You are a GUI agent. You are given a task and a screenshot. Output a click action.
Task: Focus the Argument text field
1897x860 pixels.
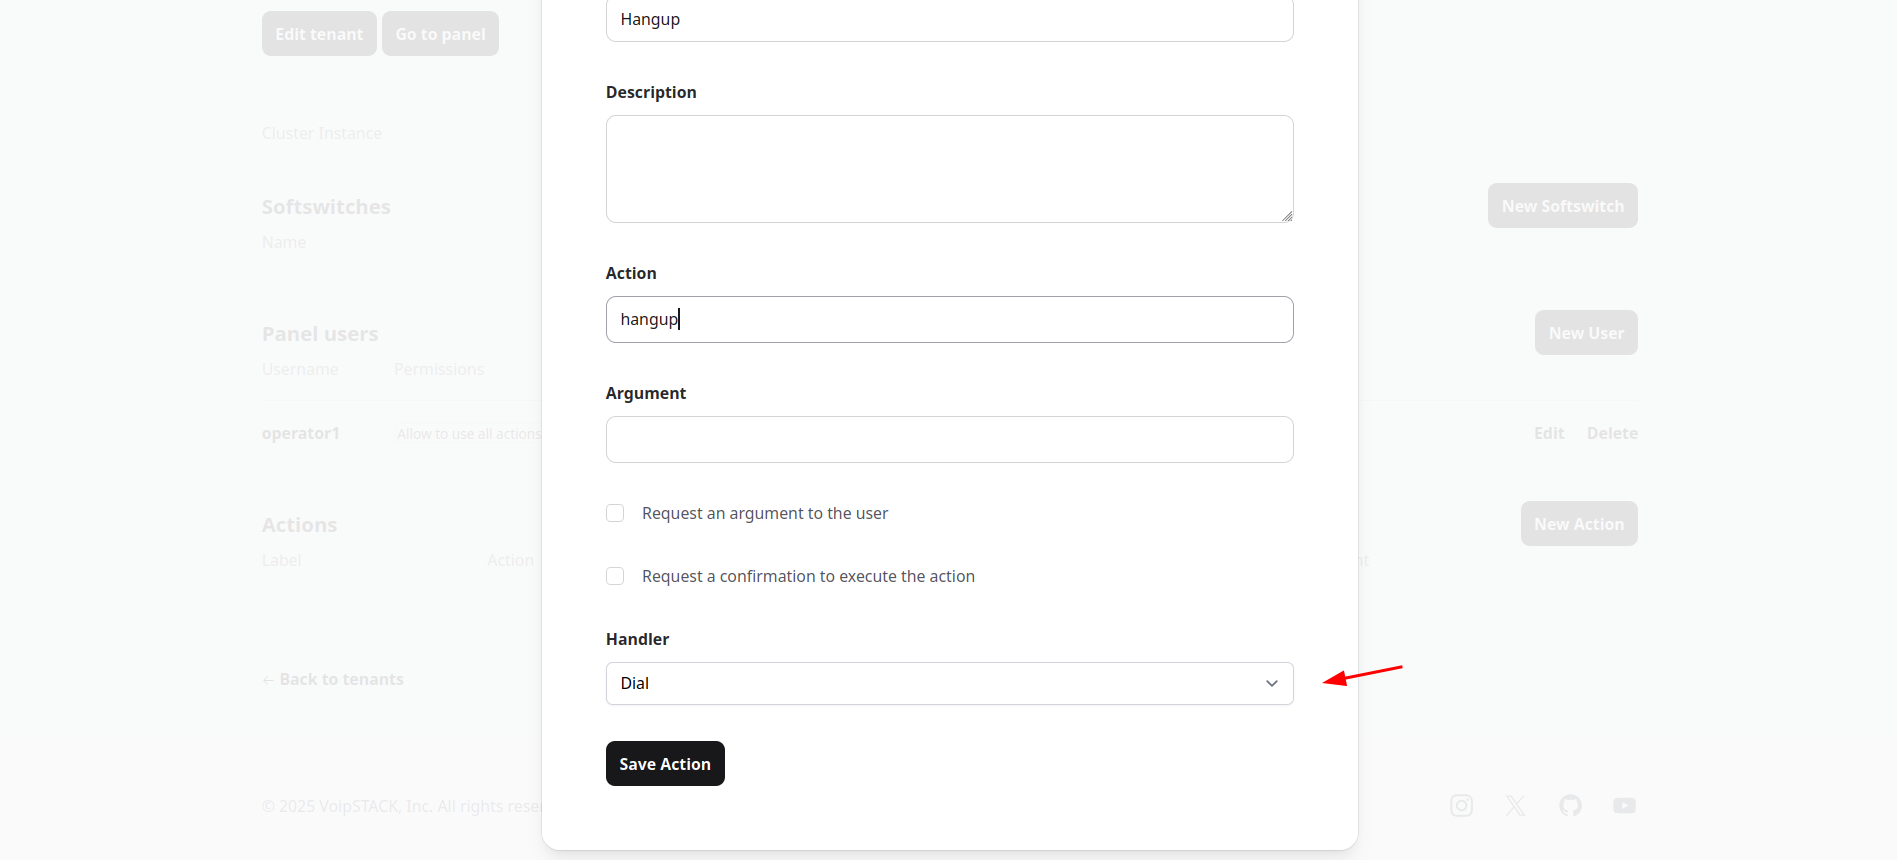pos(949,440)
